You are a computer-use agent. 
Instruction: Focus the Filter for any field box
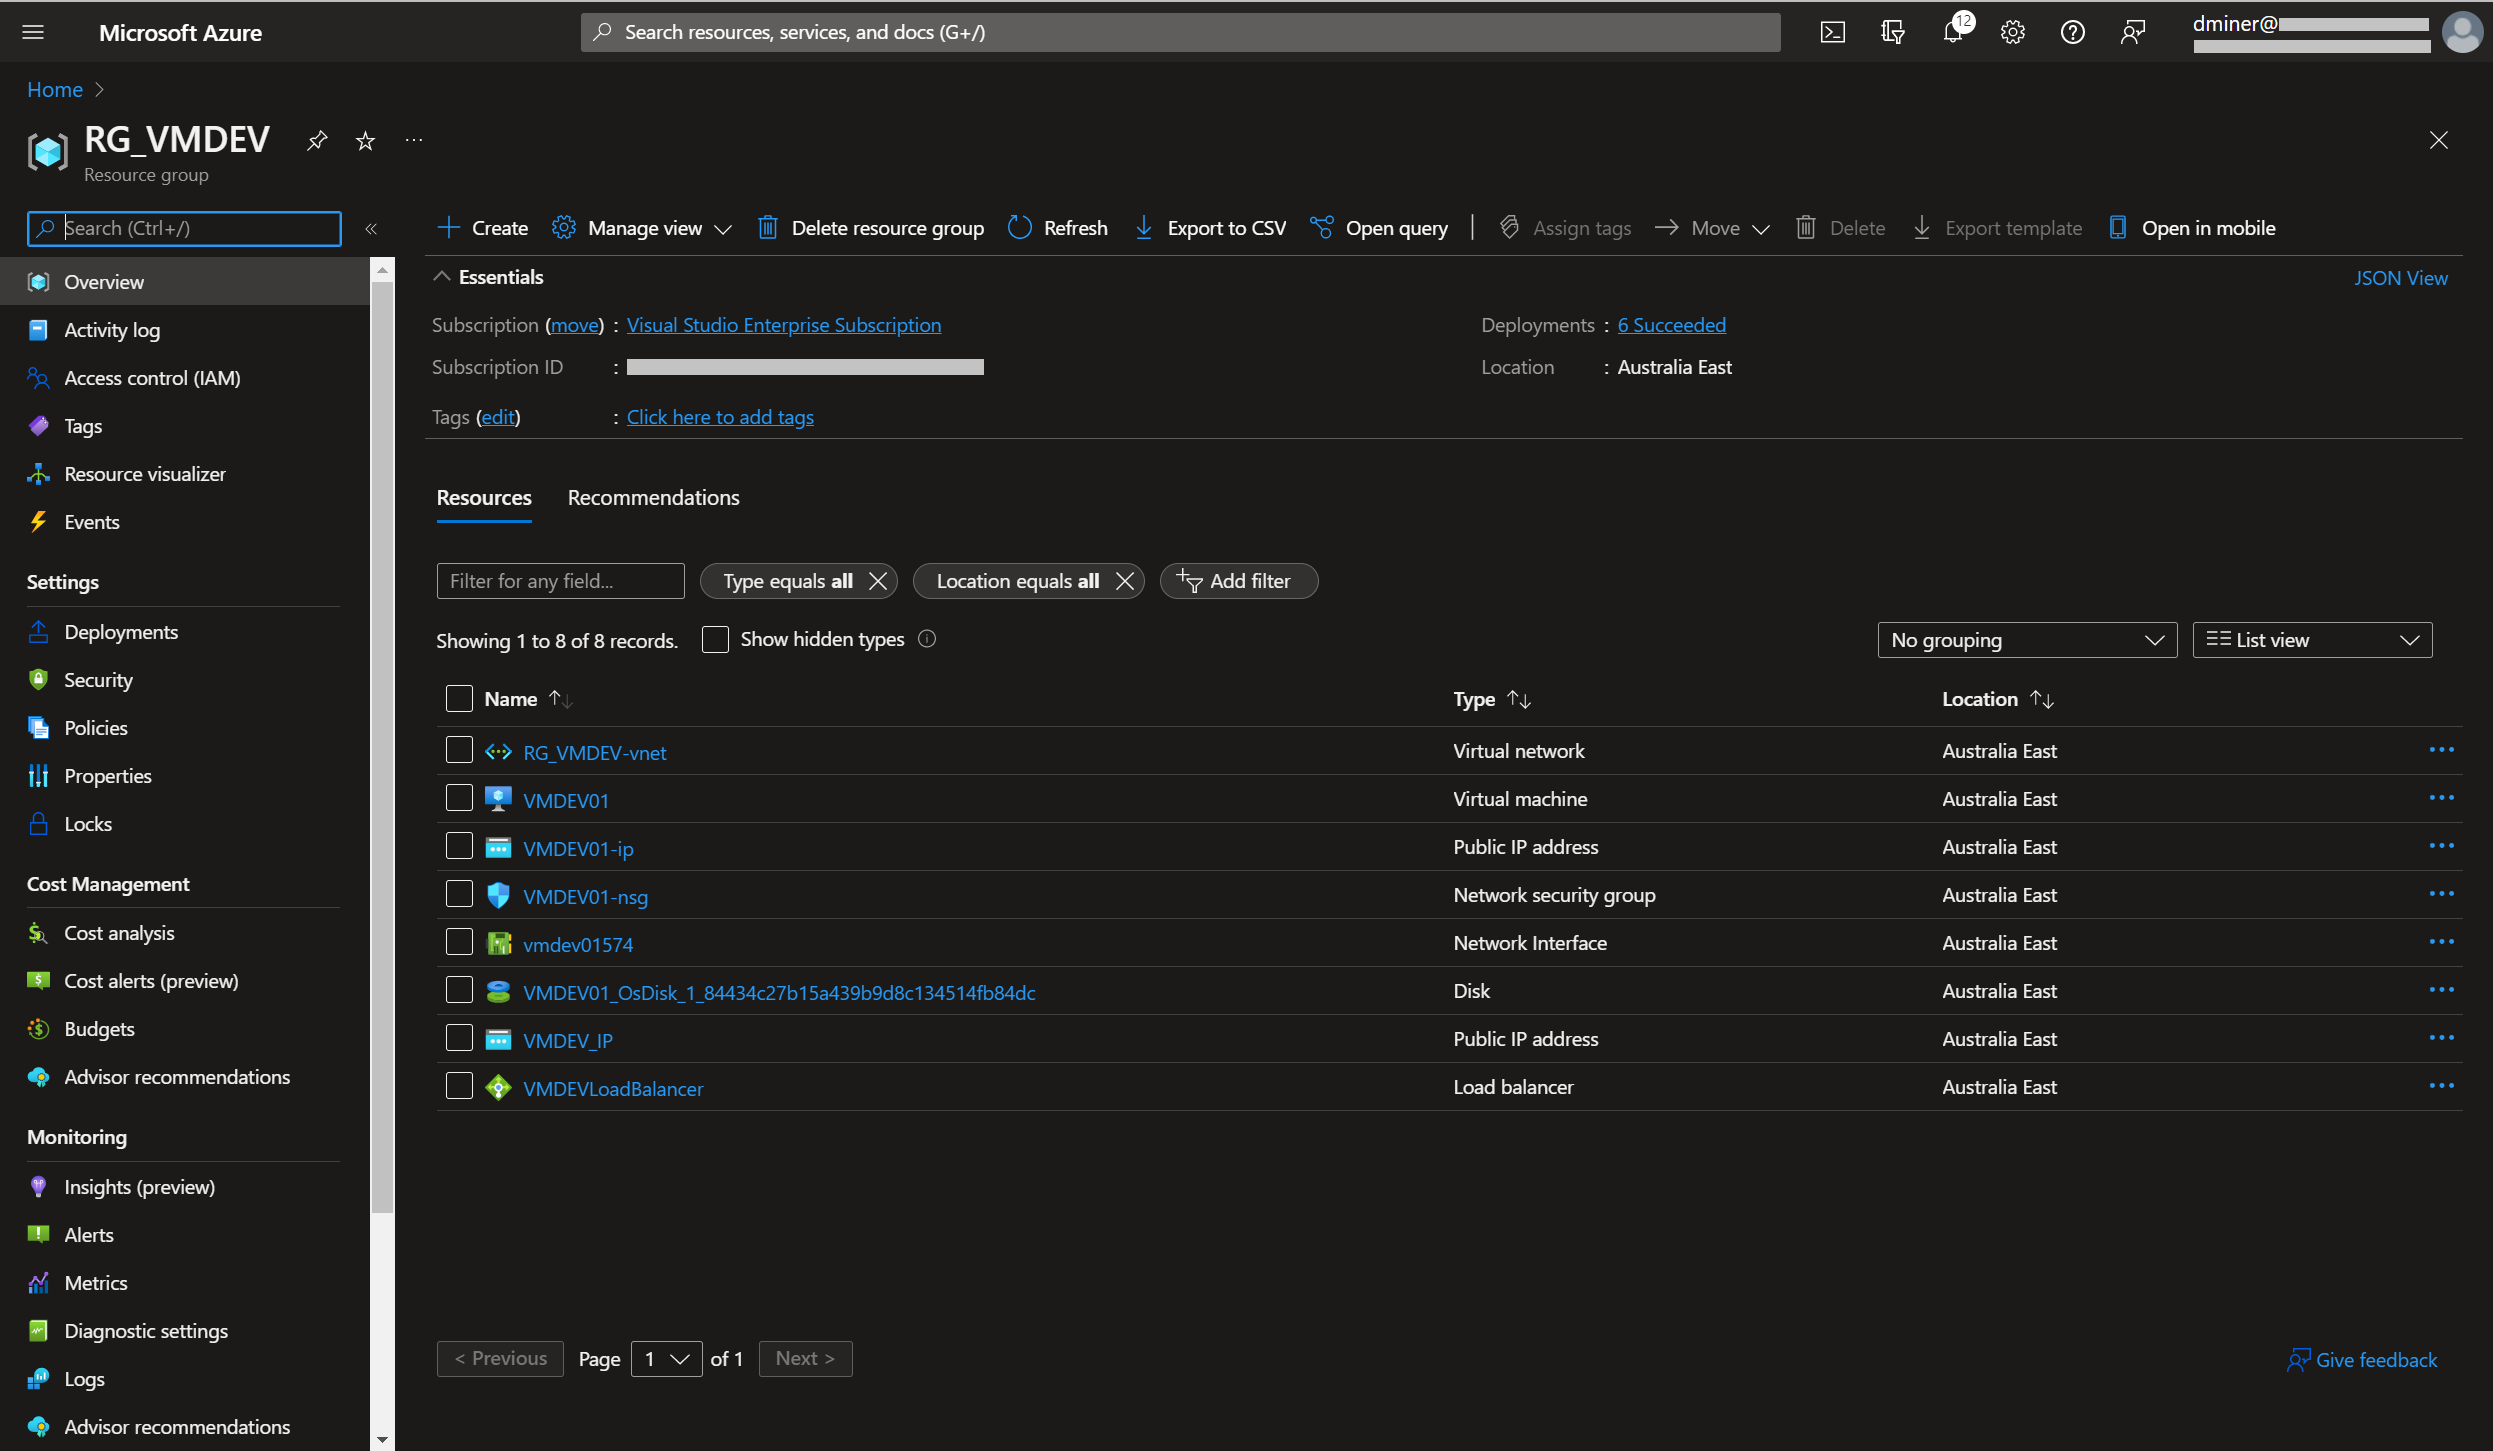point(560,581)
